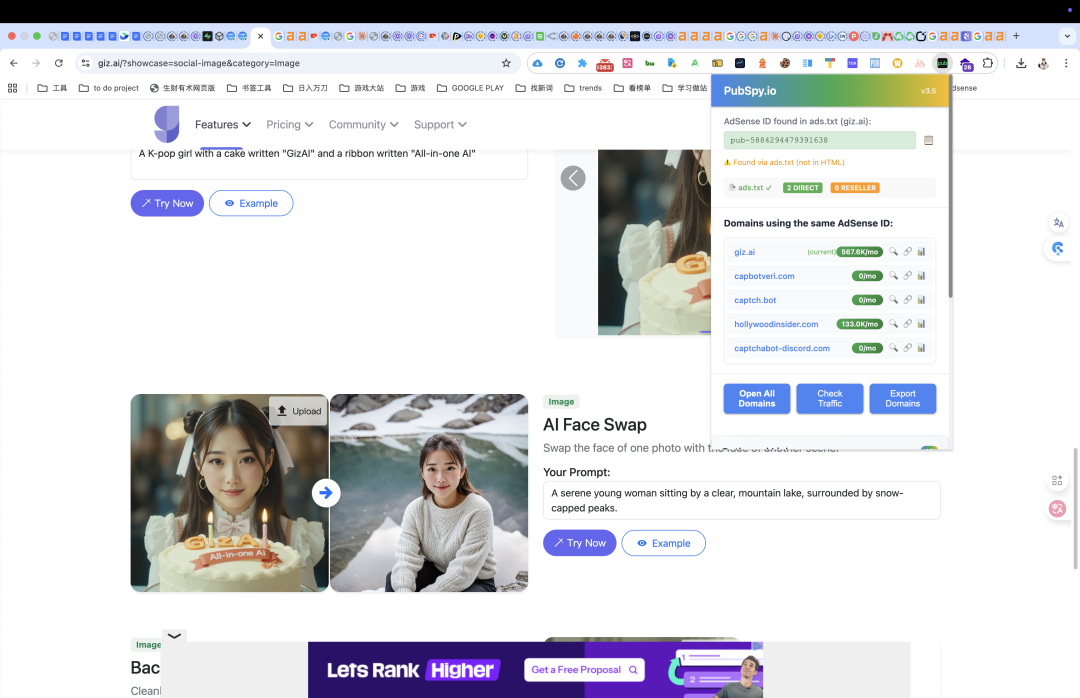
Task: Click the search icon for capbotveri.com
Action: [893, 276]
